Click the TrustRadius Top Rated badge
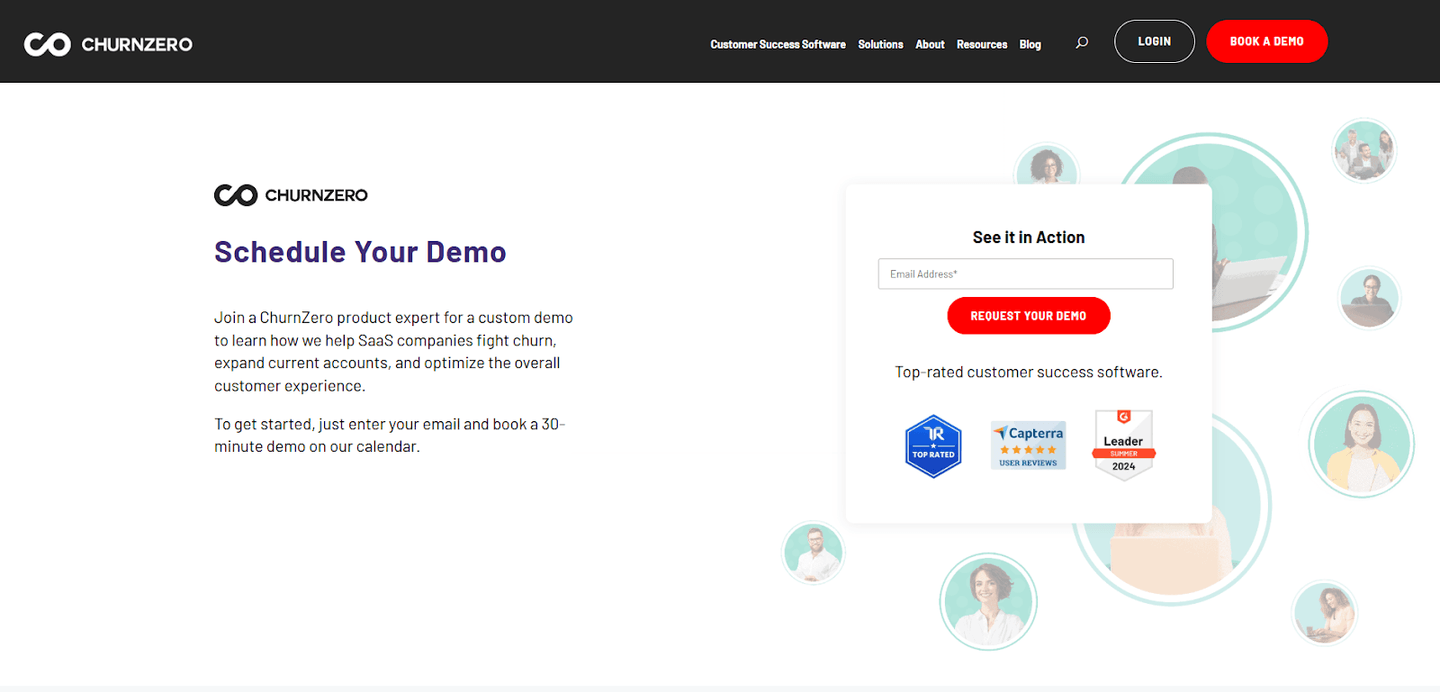1440x692 pixels. click(x=933, y=446)
